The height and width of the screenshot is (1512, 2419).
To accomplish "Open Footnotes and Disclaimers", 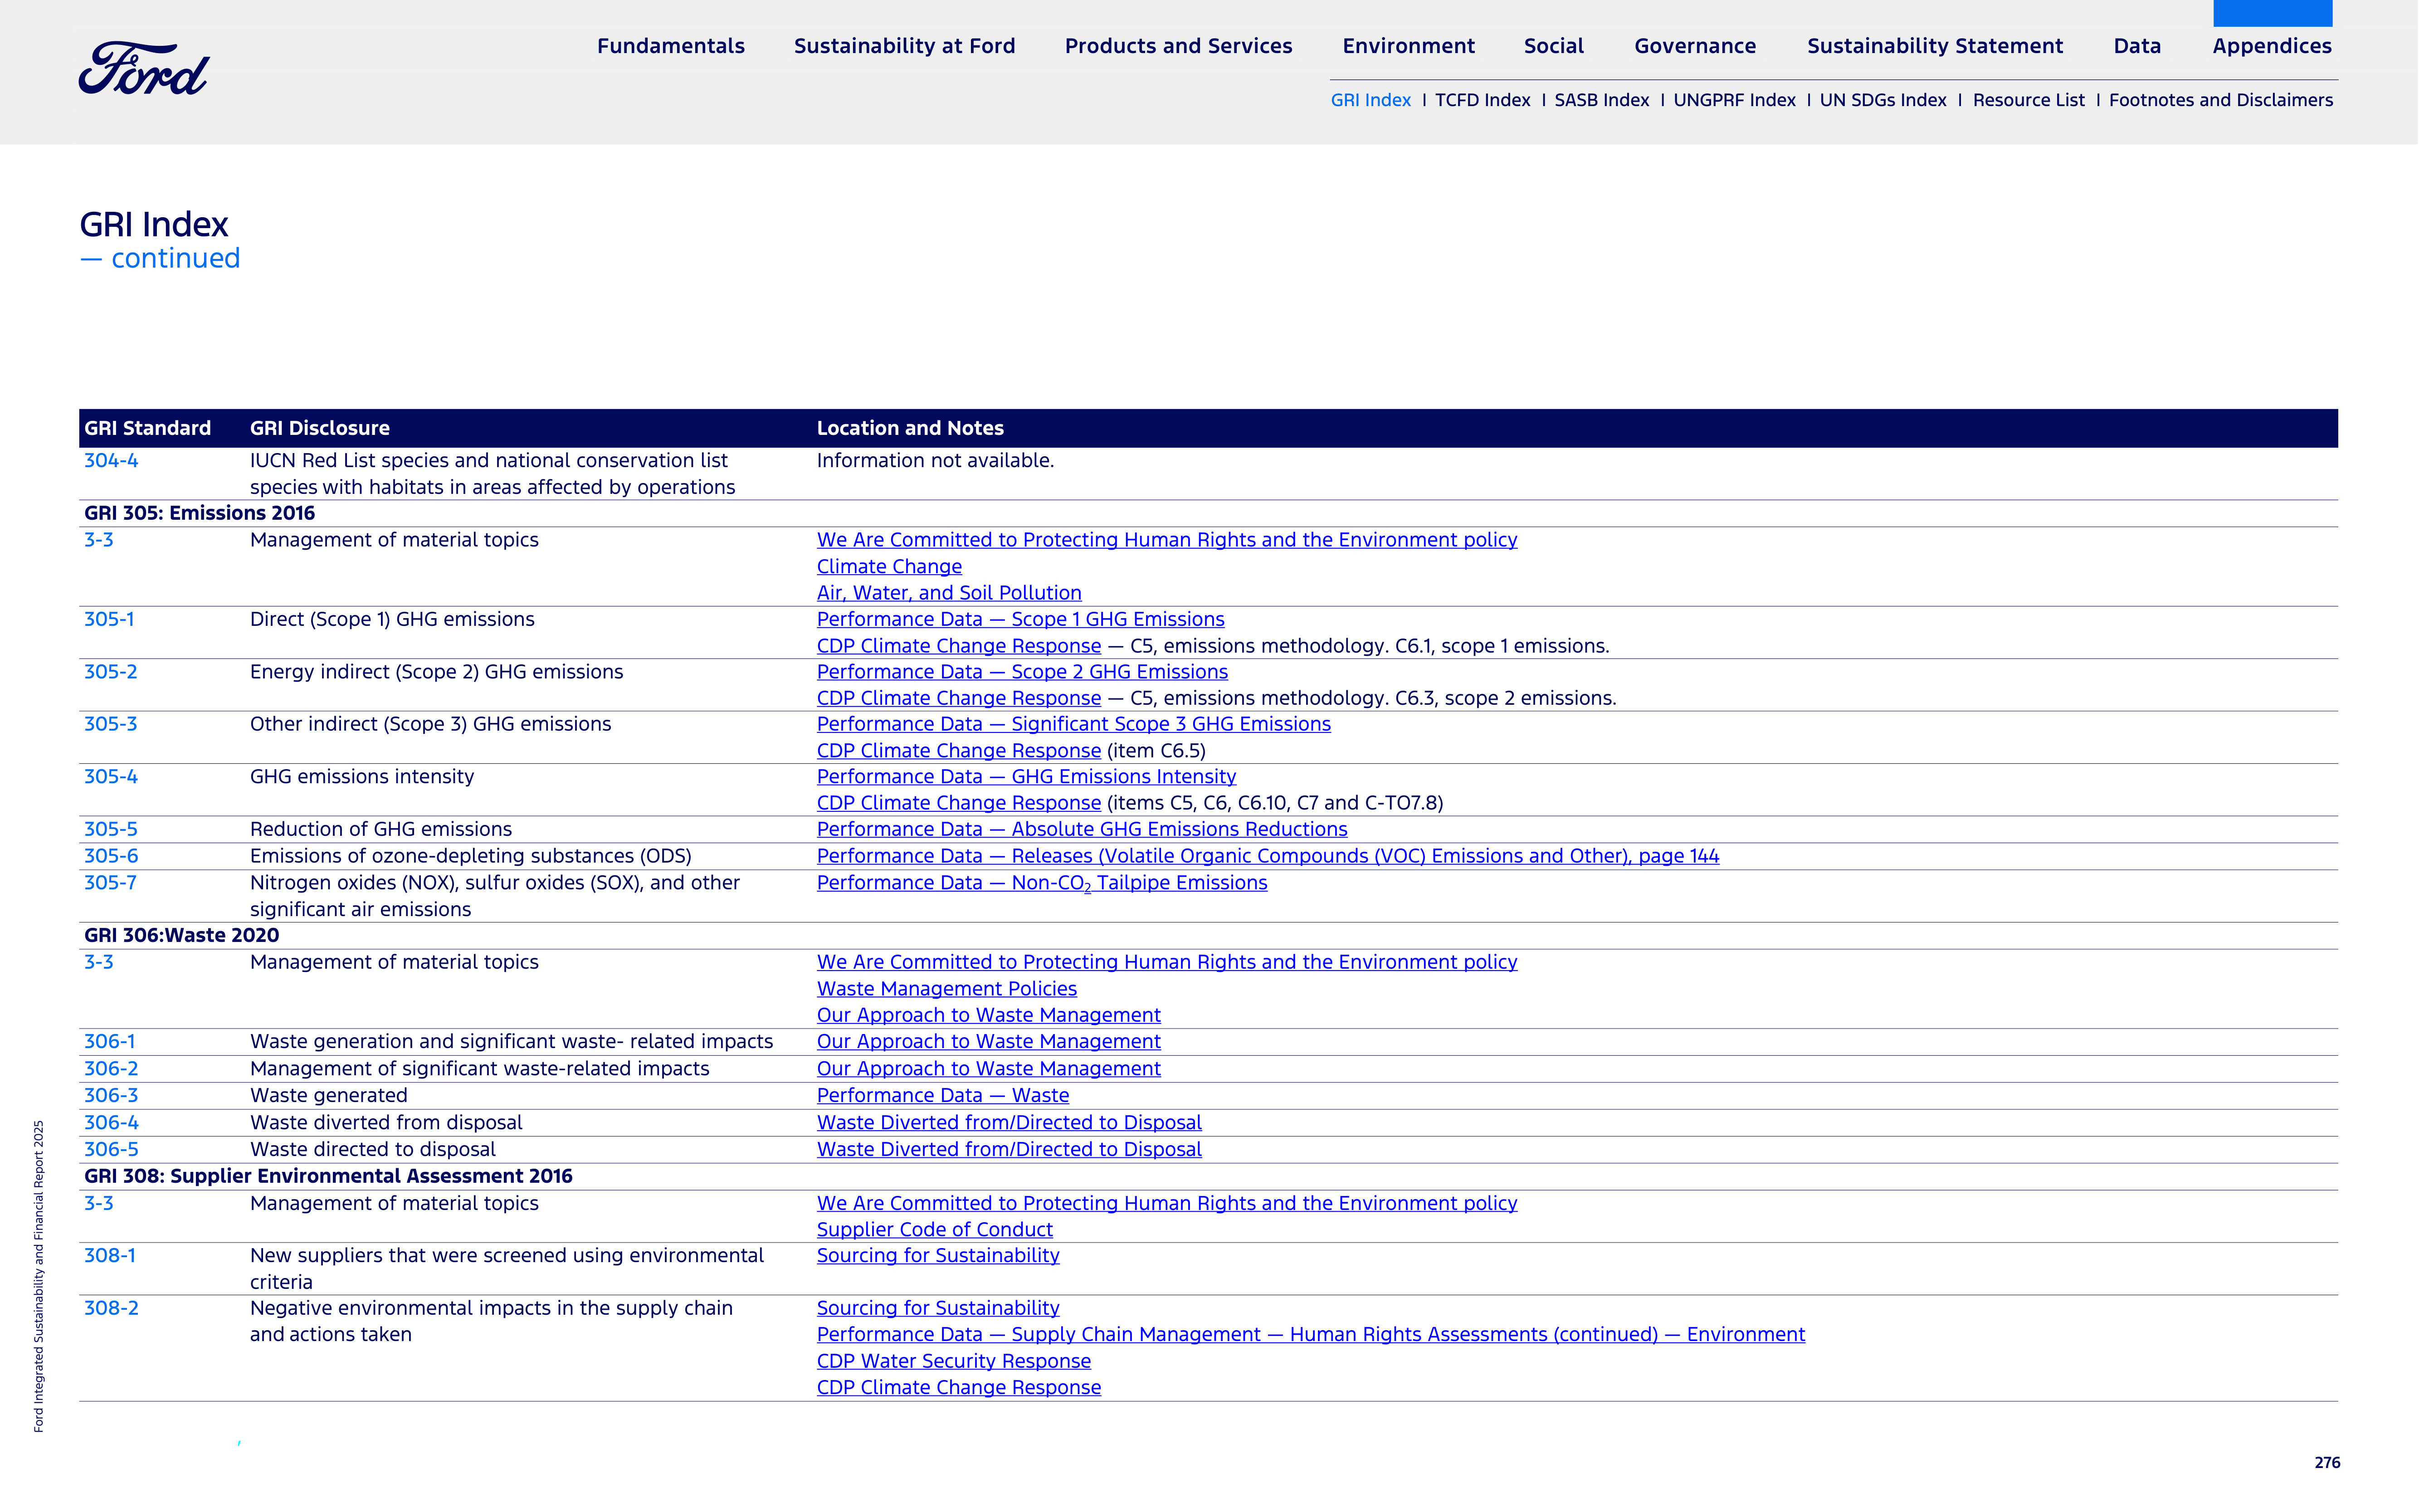I will tap(2221, 100).
